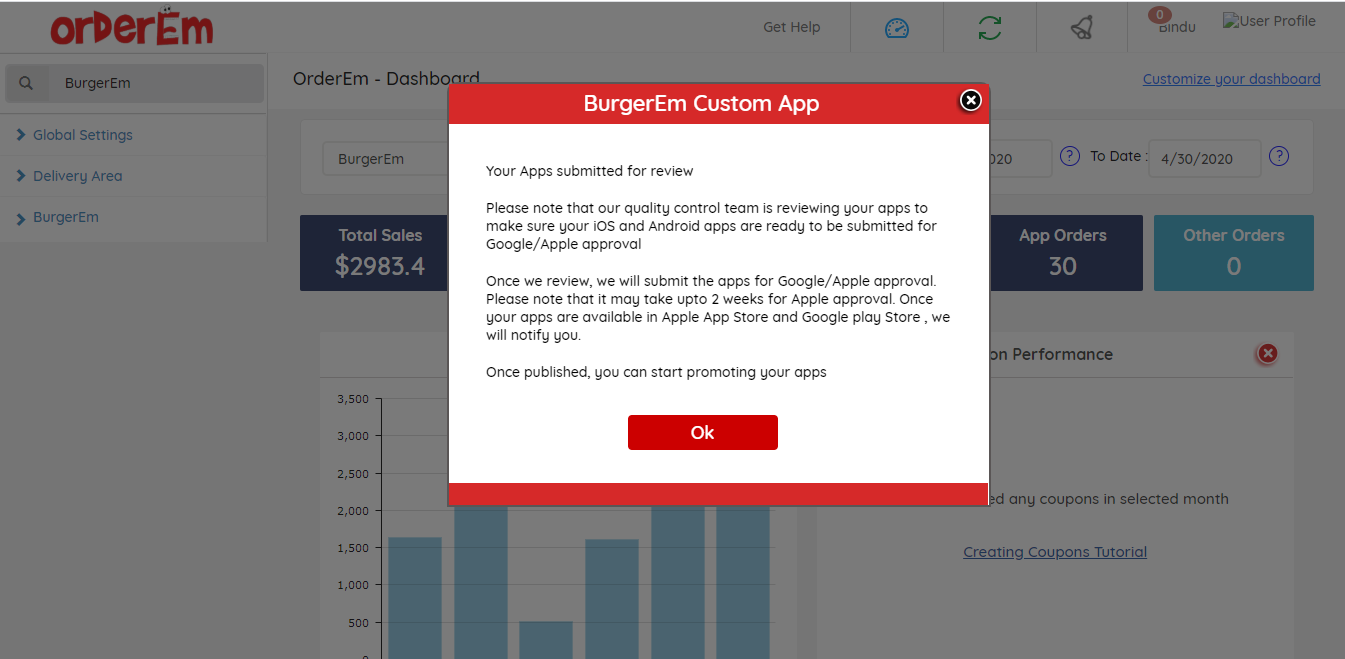Click the search magnifier icon in sidebar
This screenshot has height=659, width=1345.
tap(27, 83)
